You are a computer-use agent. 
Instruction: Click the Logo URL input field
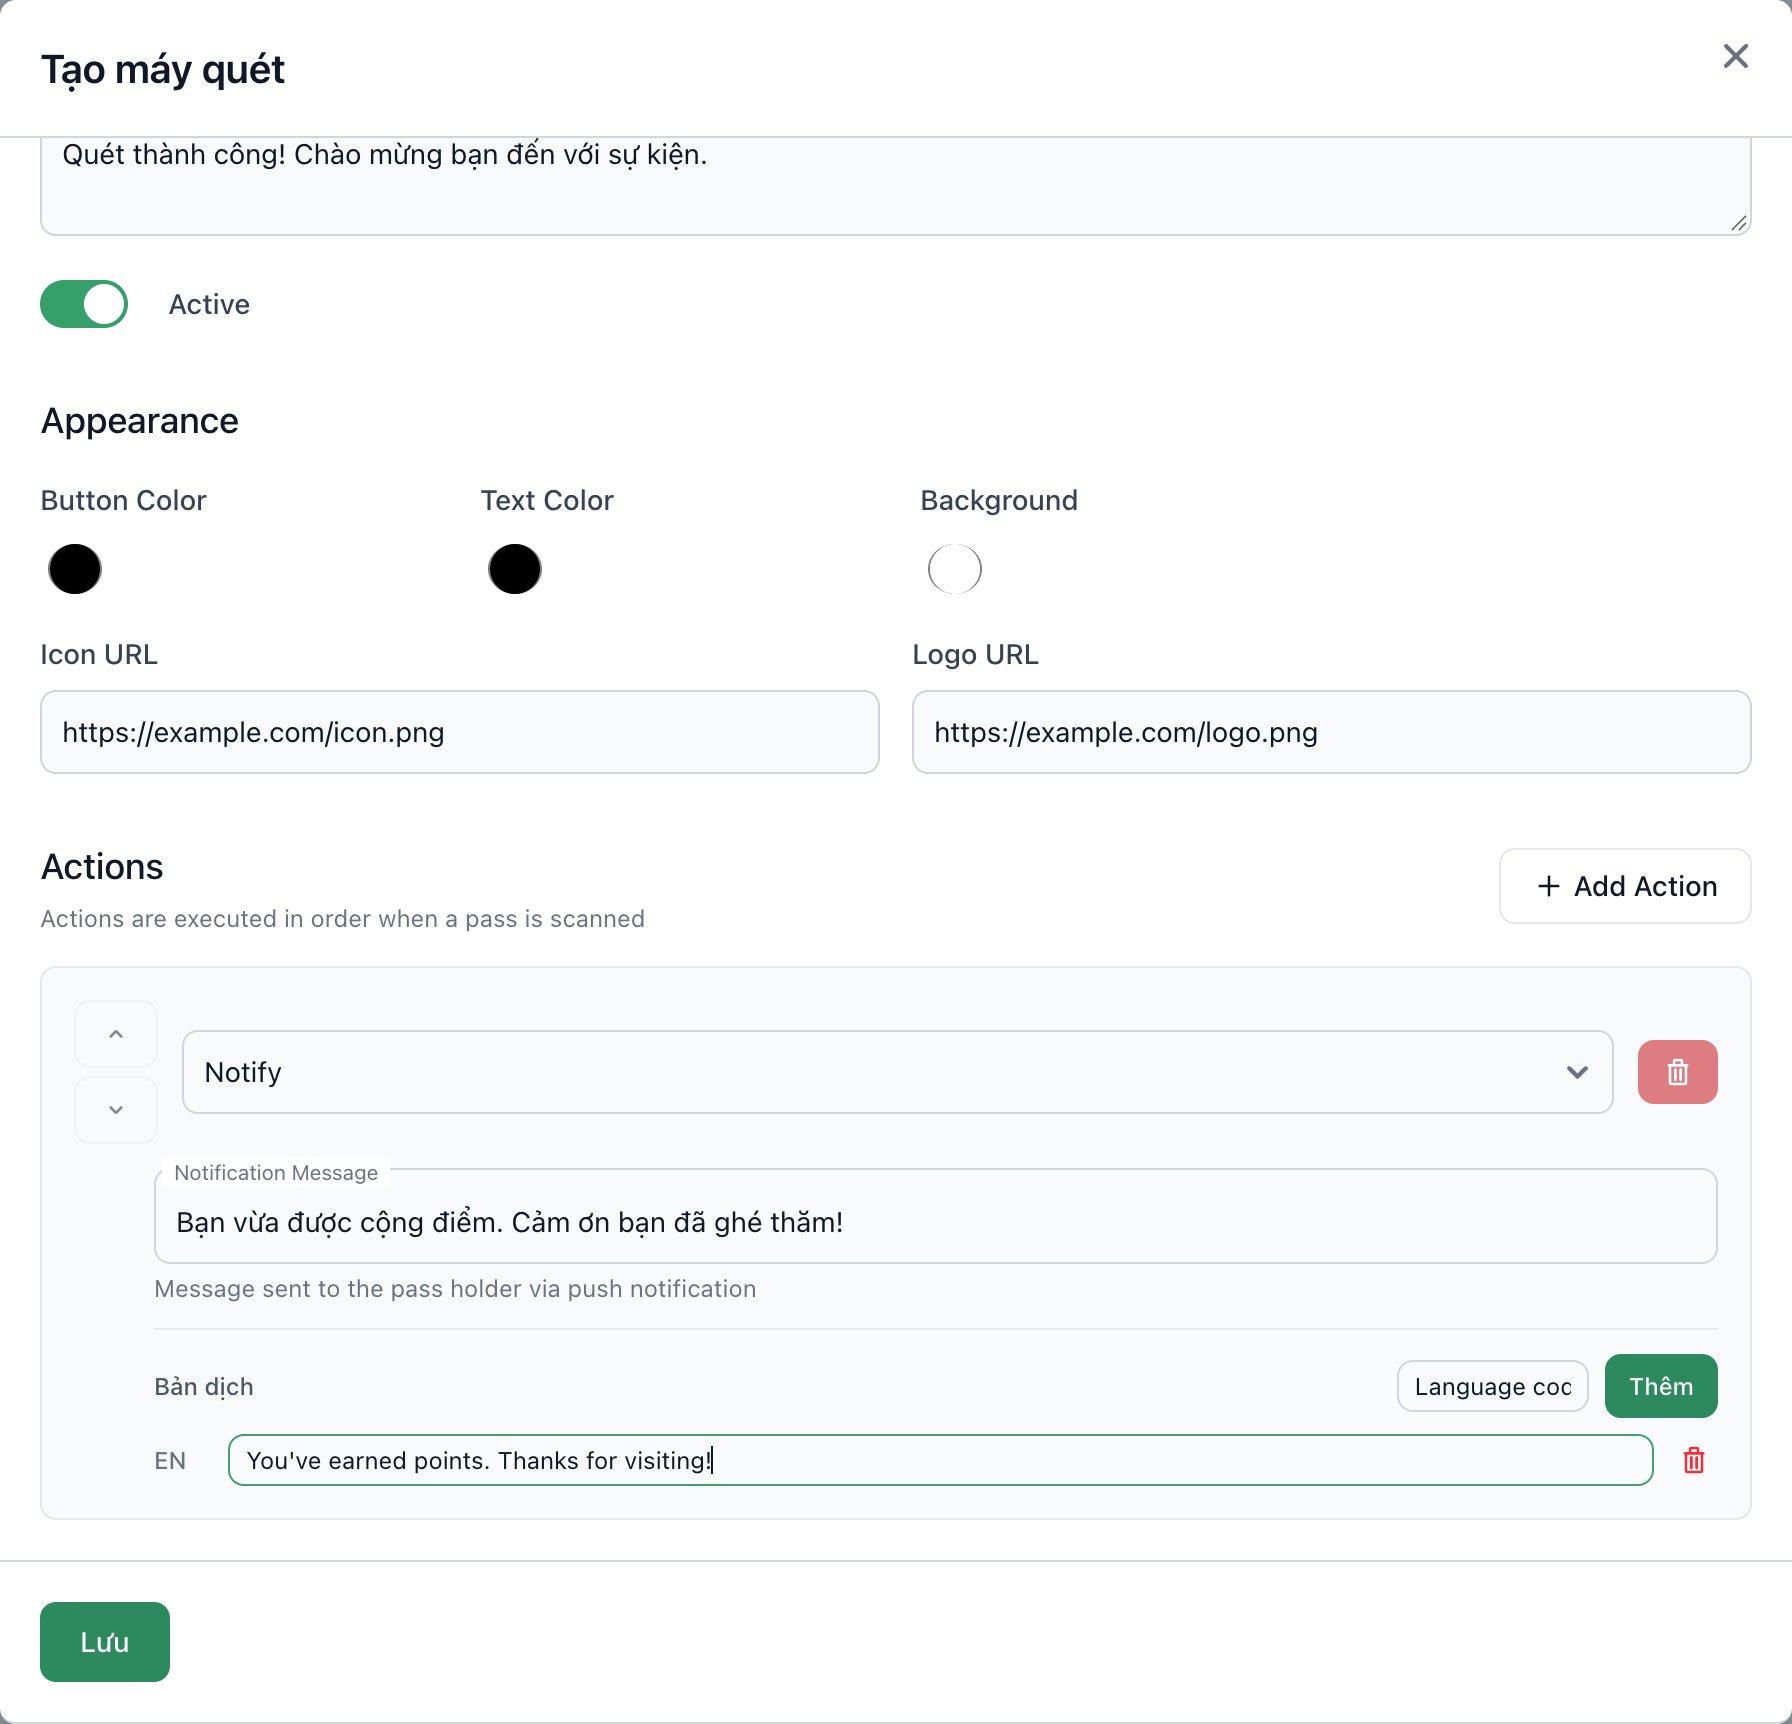tap(1332, 732)
